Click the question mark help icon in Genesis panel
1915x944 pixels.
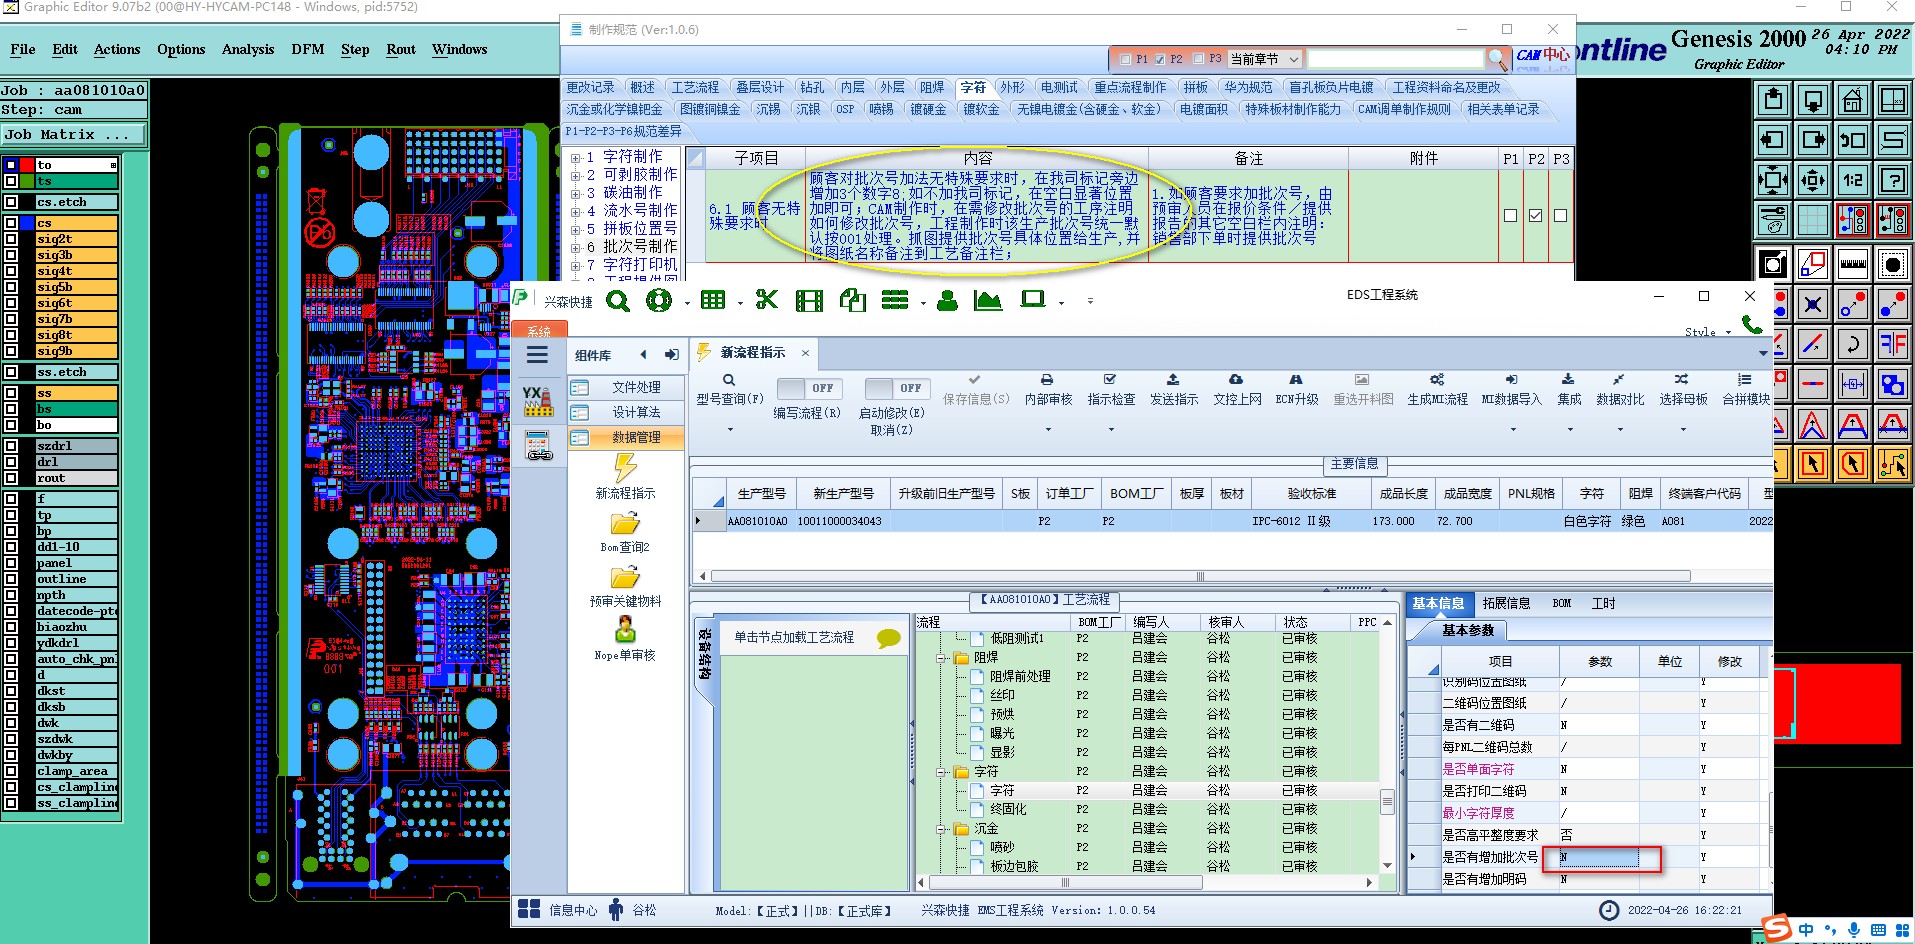[x=1892, y=180]
